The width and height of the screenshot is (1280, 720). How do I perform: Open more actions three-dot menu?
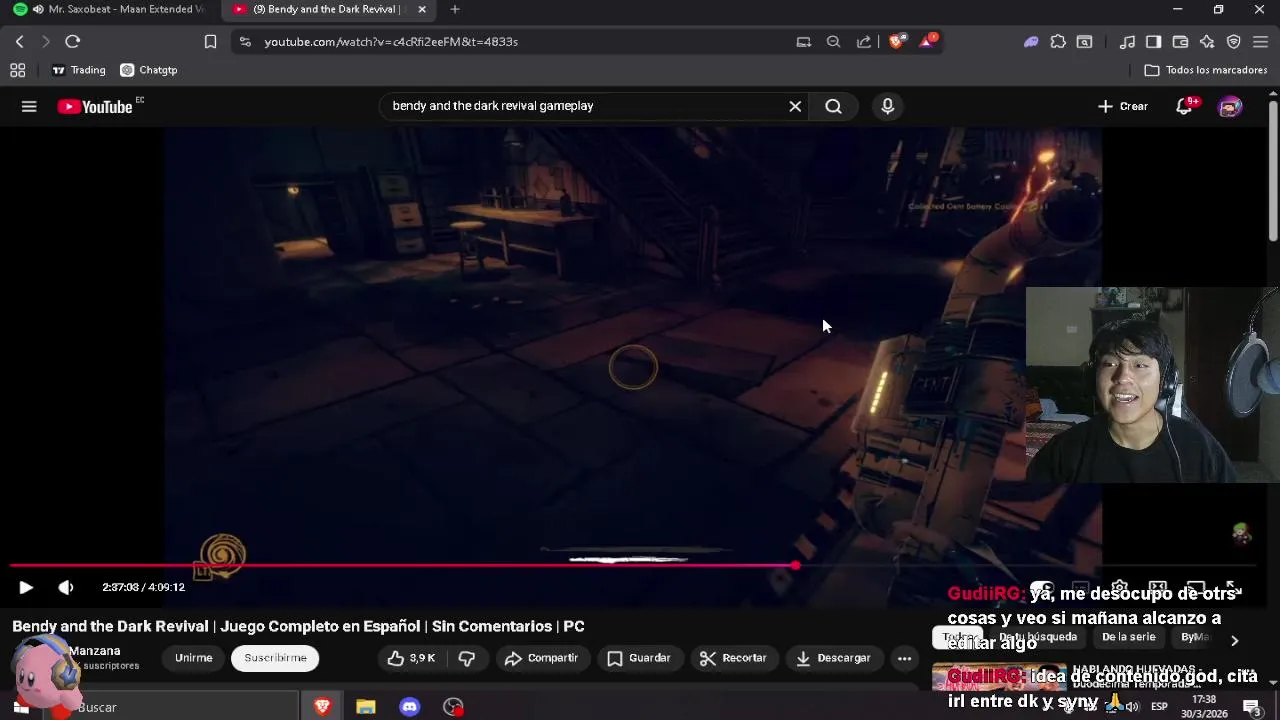coord(904,658)
